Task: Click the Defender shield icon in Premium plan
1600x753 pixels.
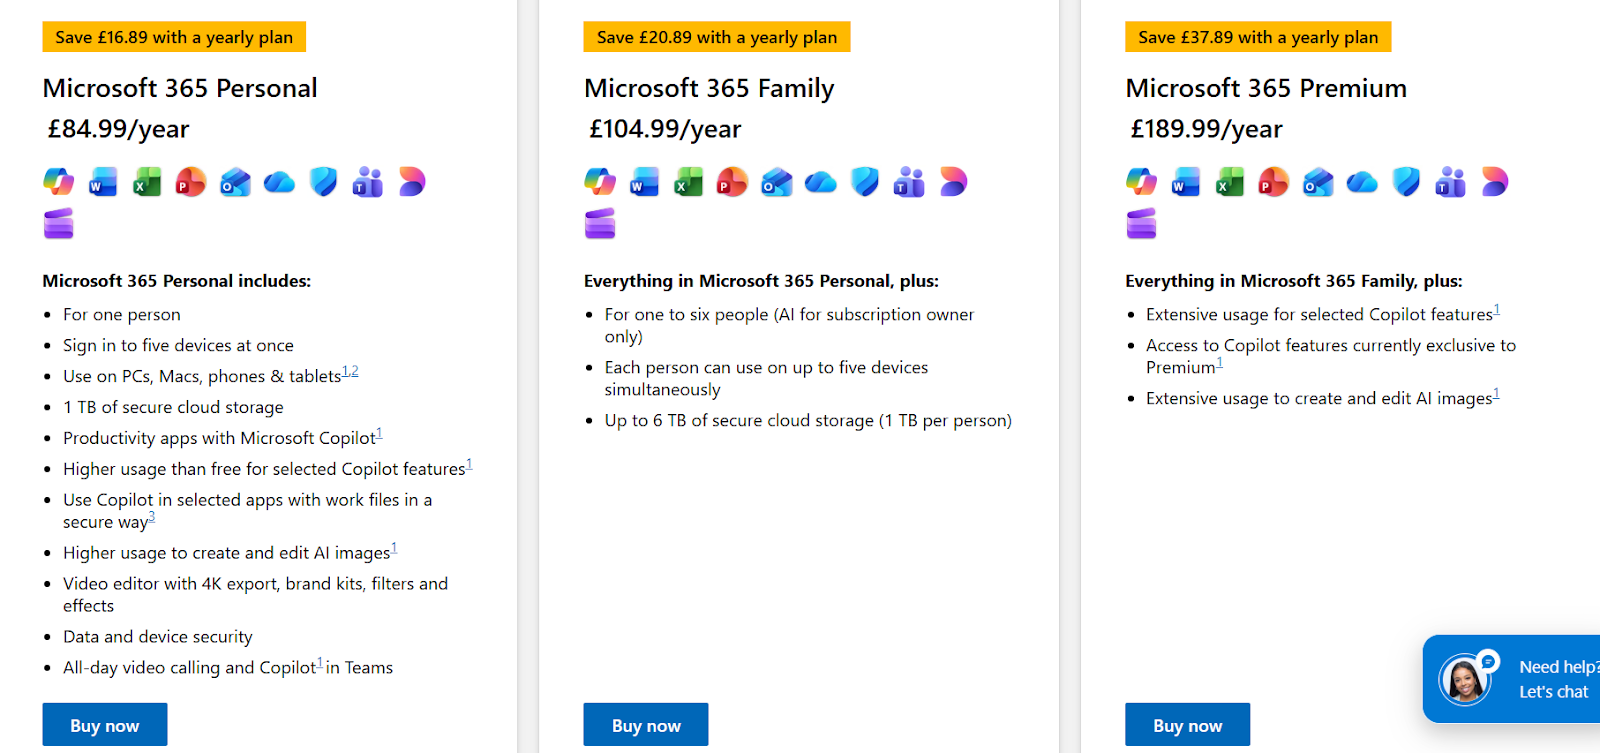Action: click(1406, 182)
